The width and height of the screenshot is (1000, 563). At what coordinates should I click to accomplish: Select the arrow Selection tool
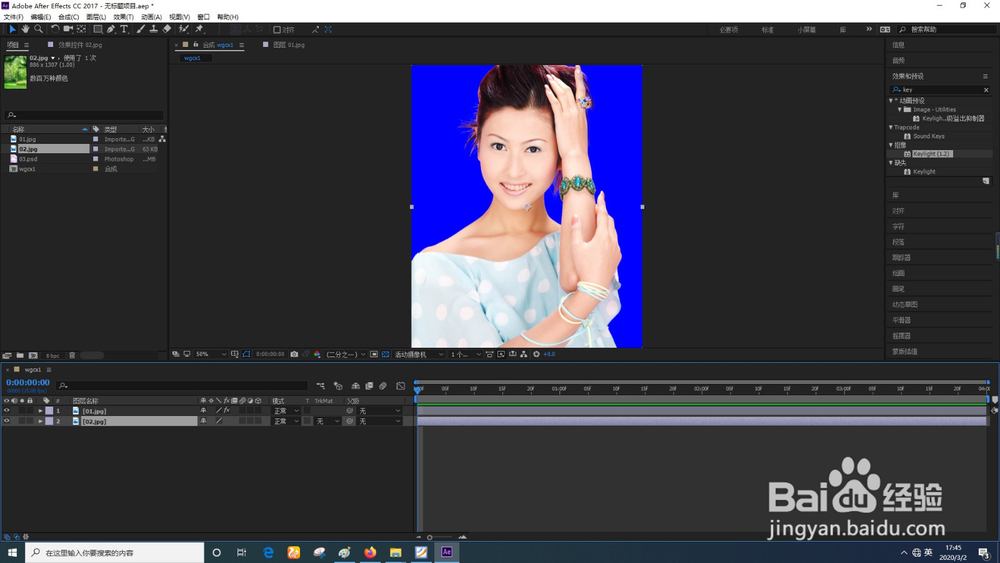coord(12,29)
